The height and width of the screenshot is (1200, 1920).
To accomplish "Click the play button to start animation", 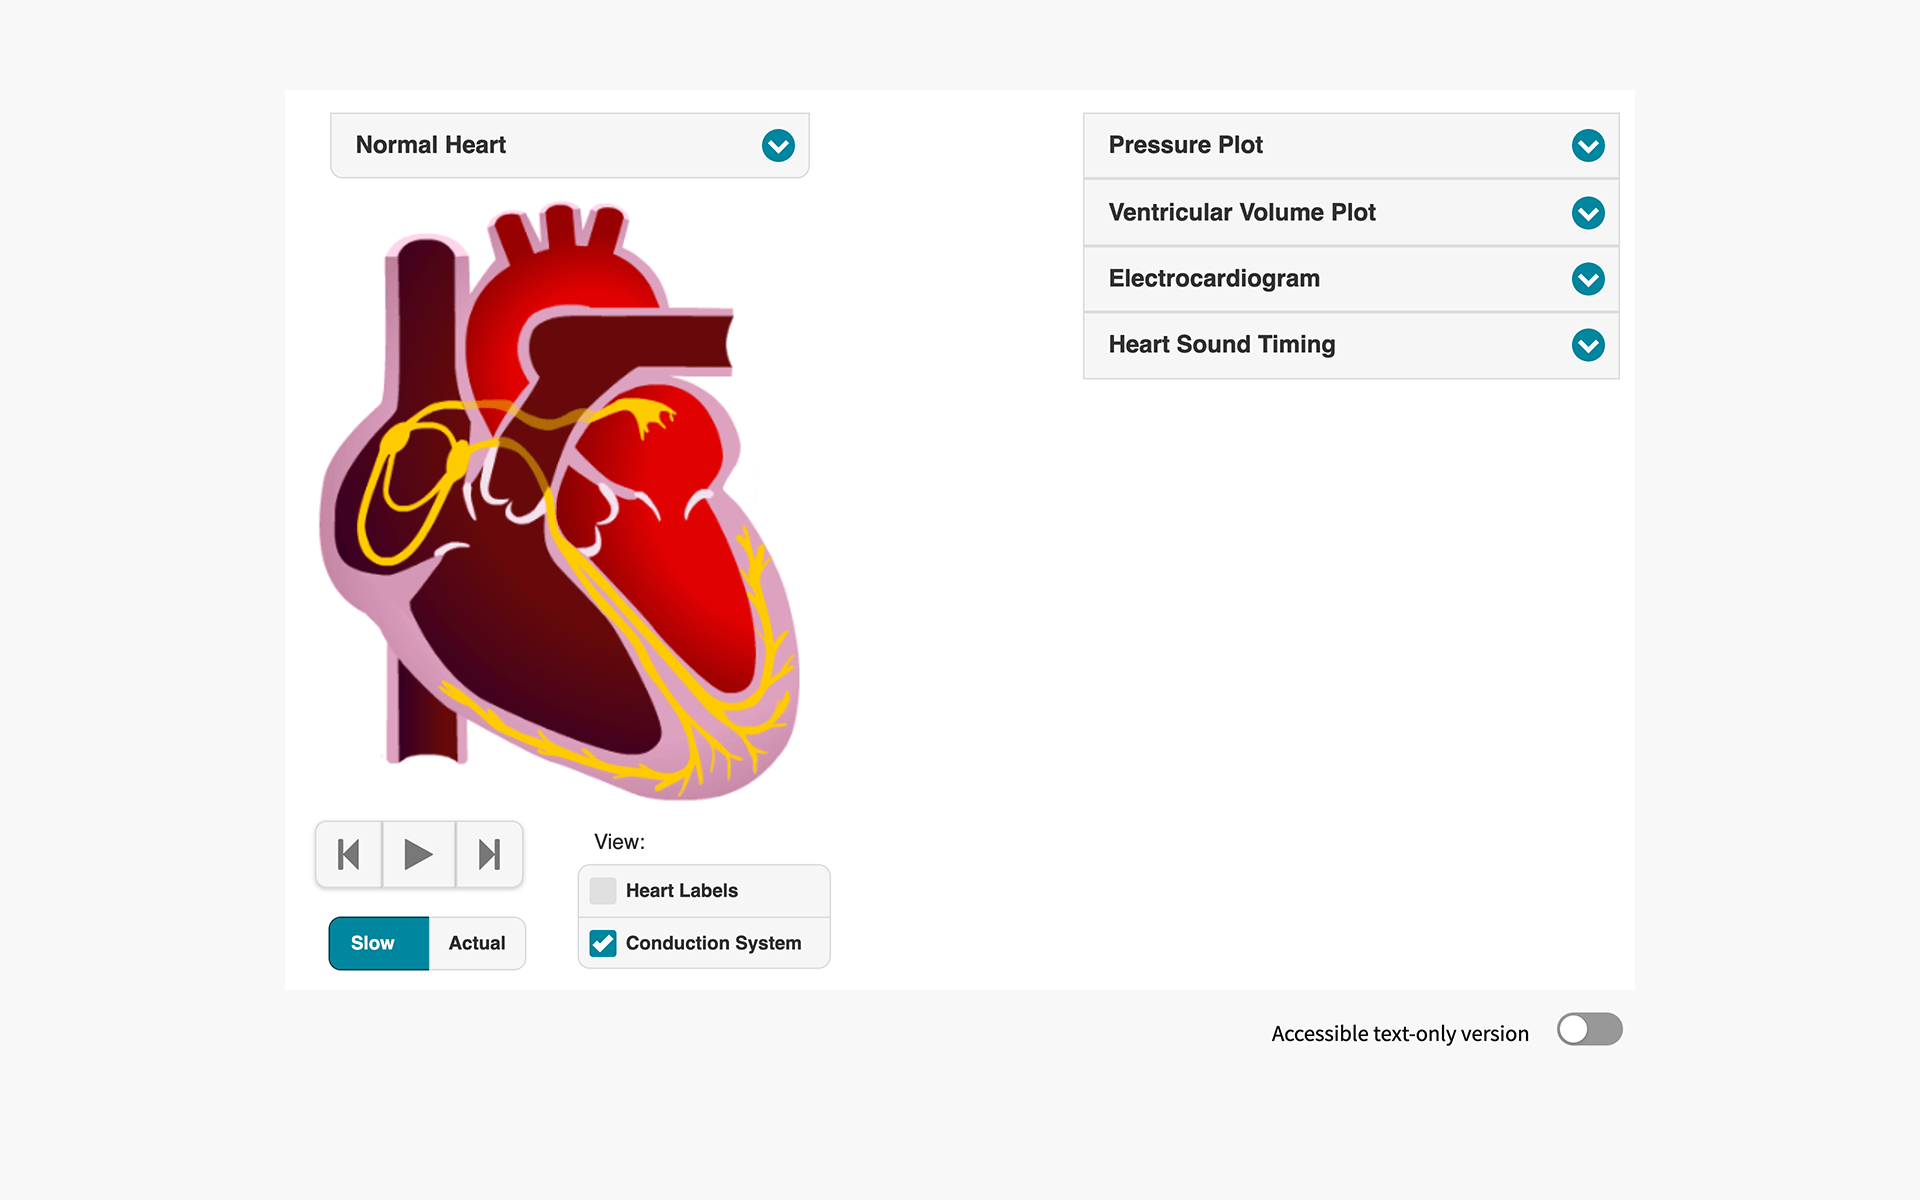I will click(x=419, y=854).
